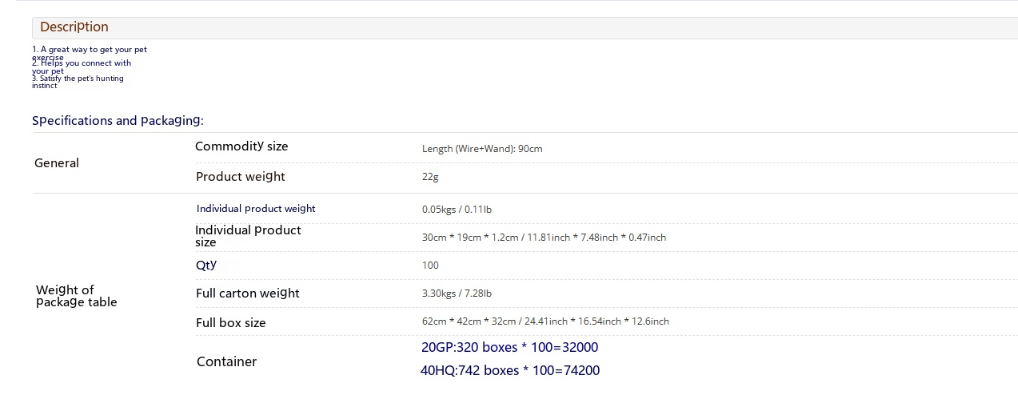Select the 0.05kgs / 0.11lb value
The width and height of the screenshot is (1018, 394).
[x=460, y=209]
